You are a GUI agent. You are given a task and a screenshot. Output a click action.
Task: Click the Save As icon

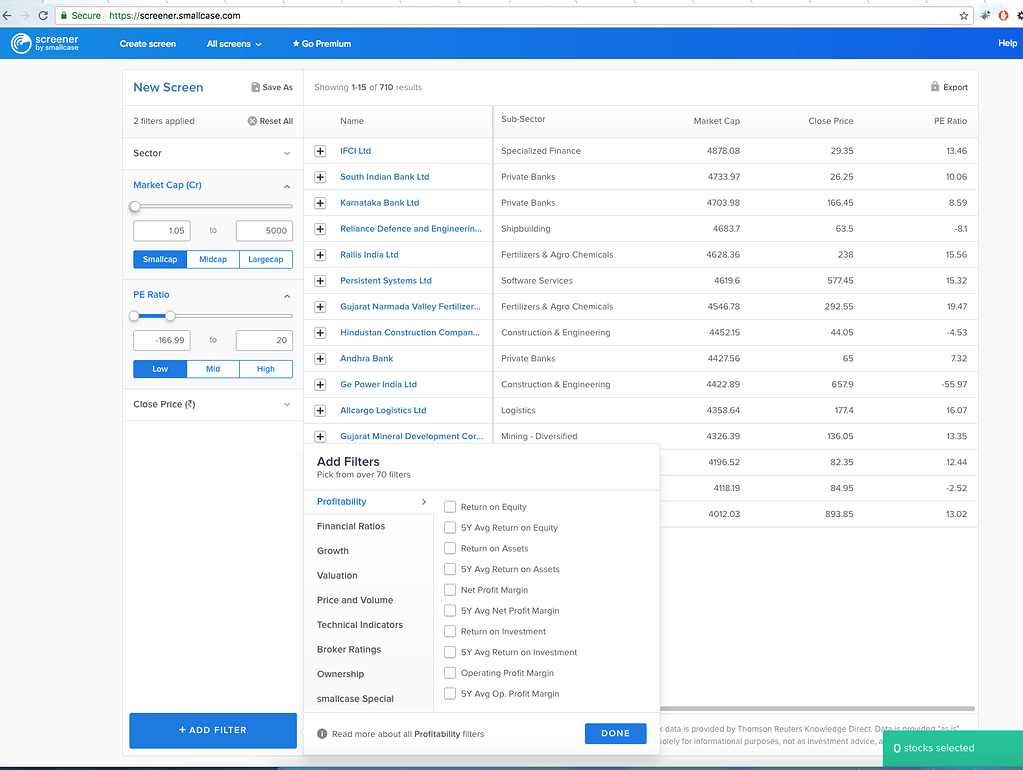pos(256,88)
